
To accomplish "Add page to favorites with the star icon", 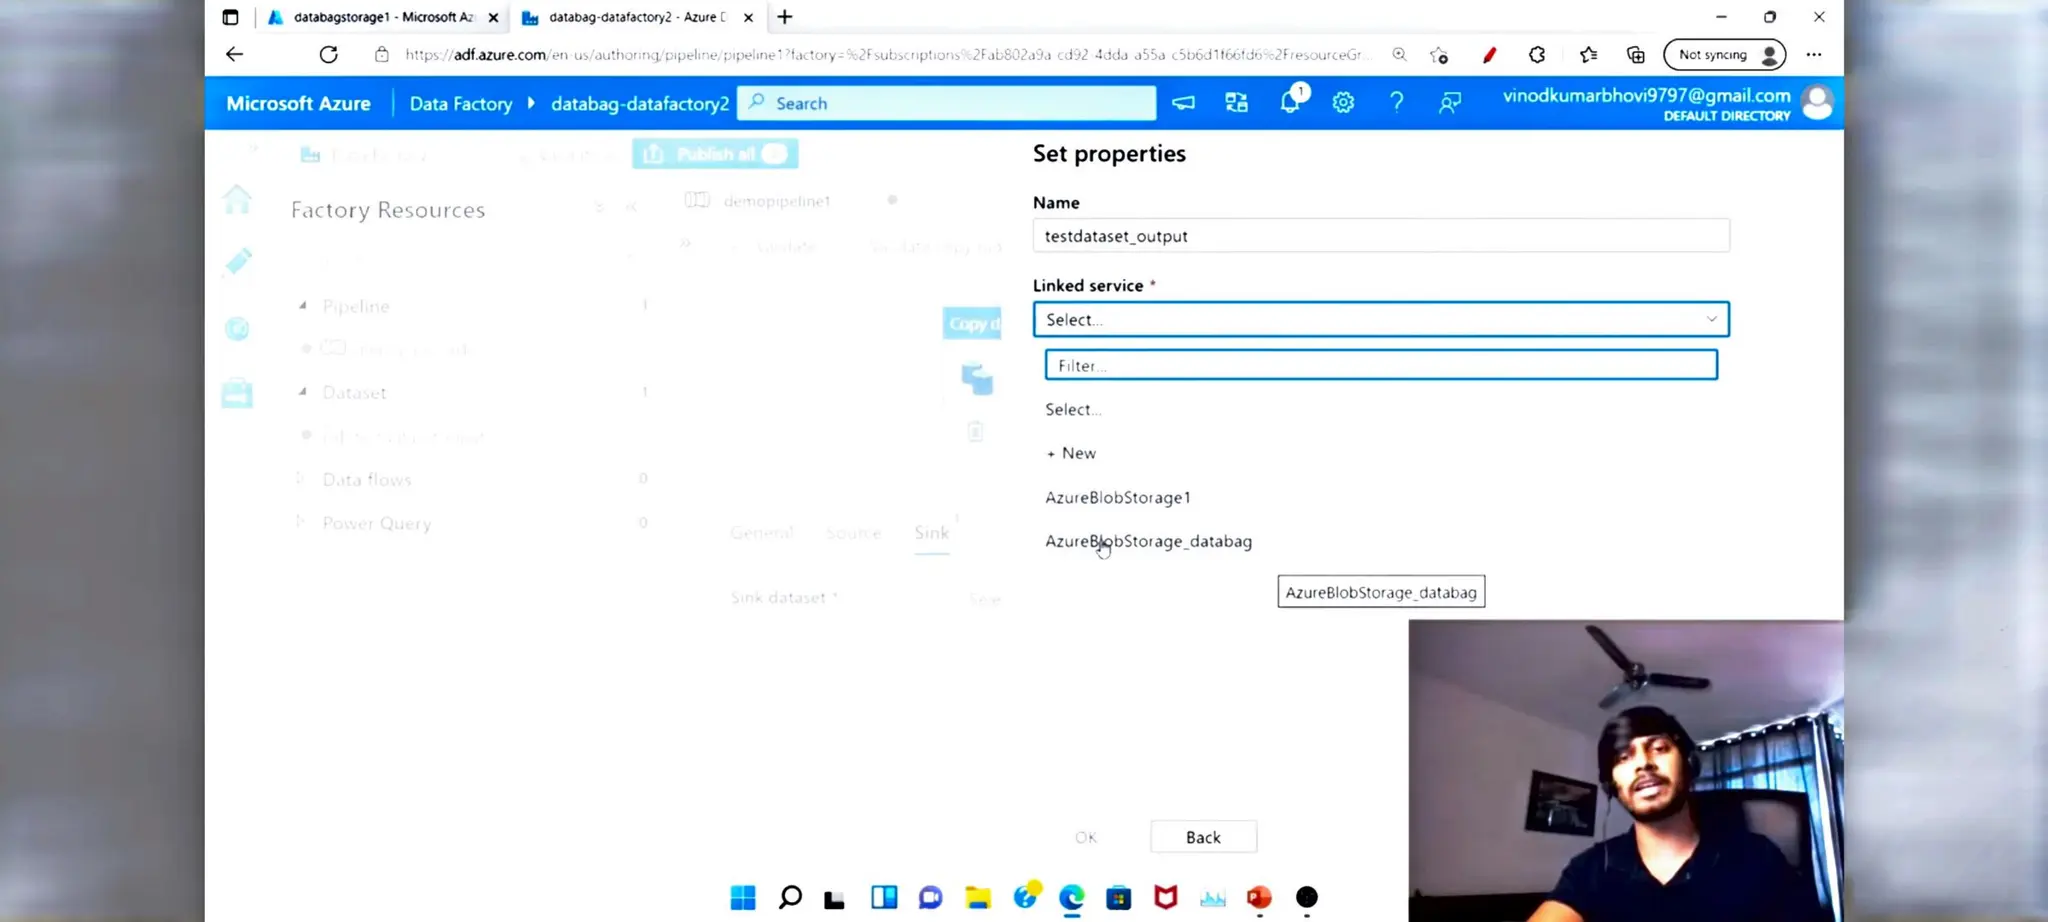I will (1439, 55).
